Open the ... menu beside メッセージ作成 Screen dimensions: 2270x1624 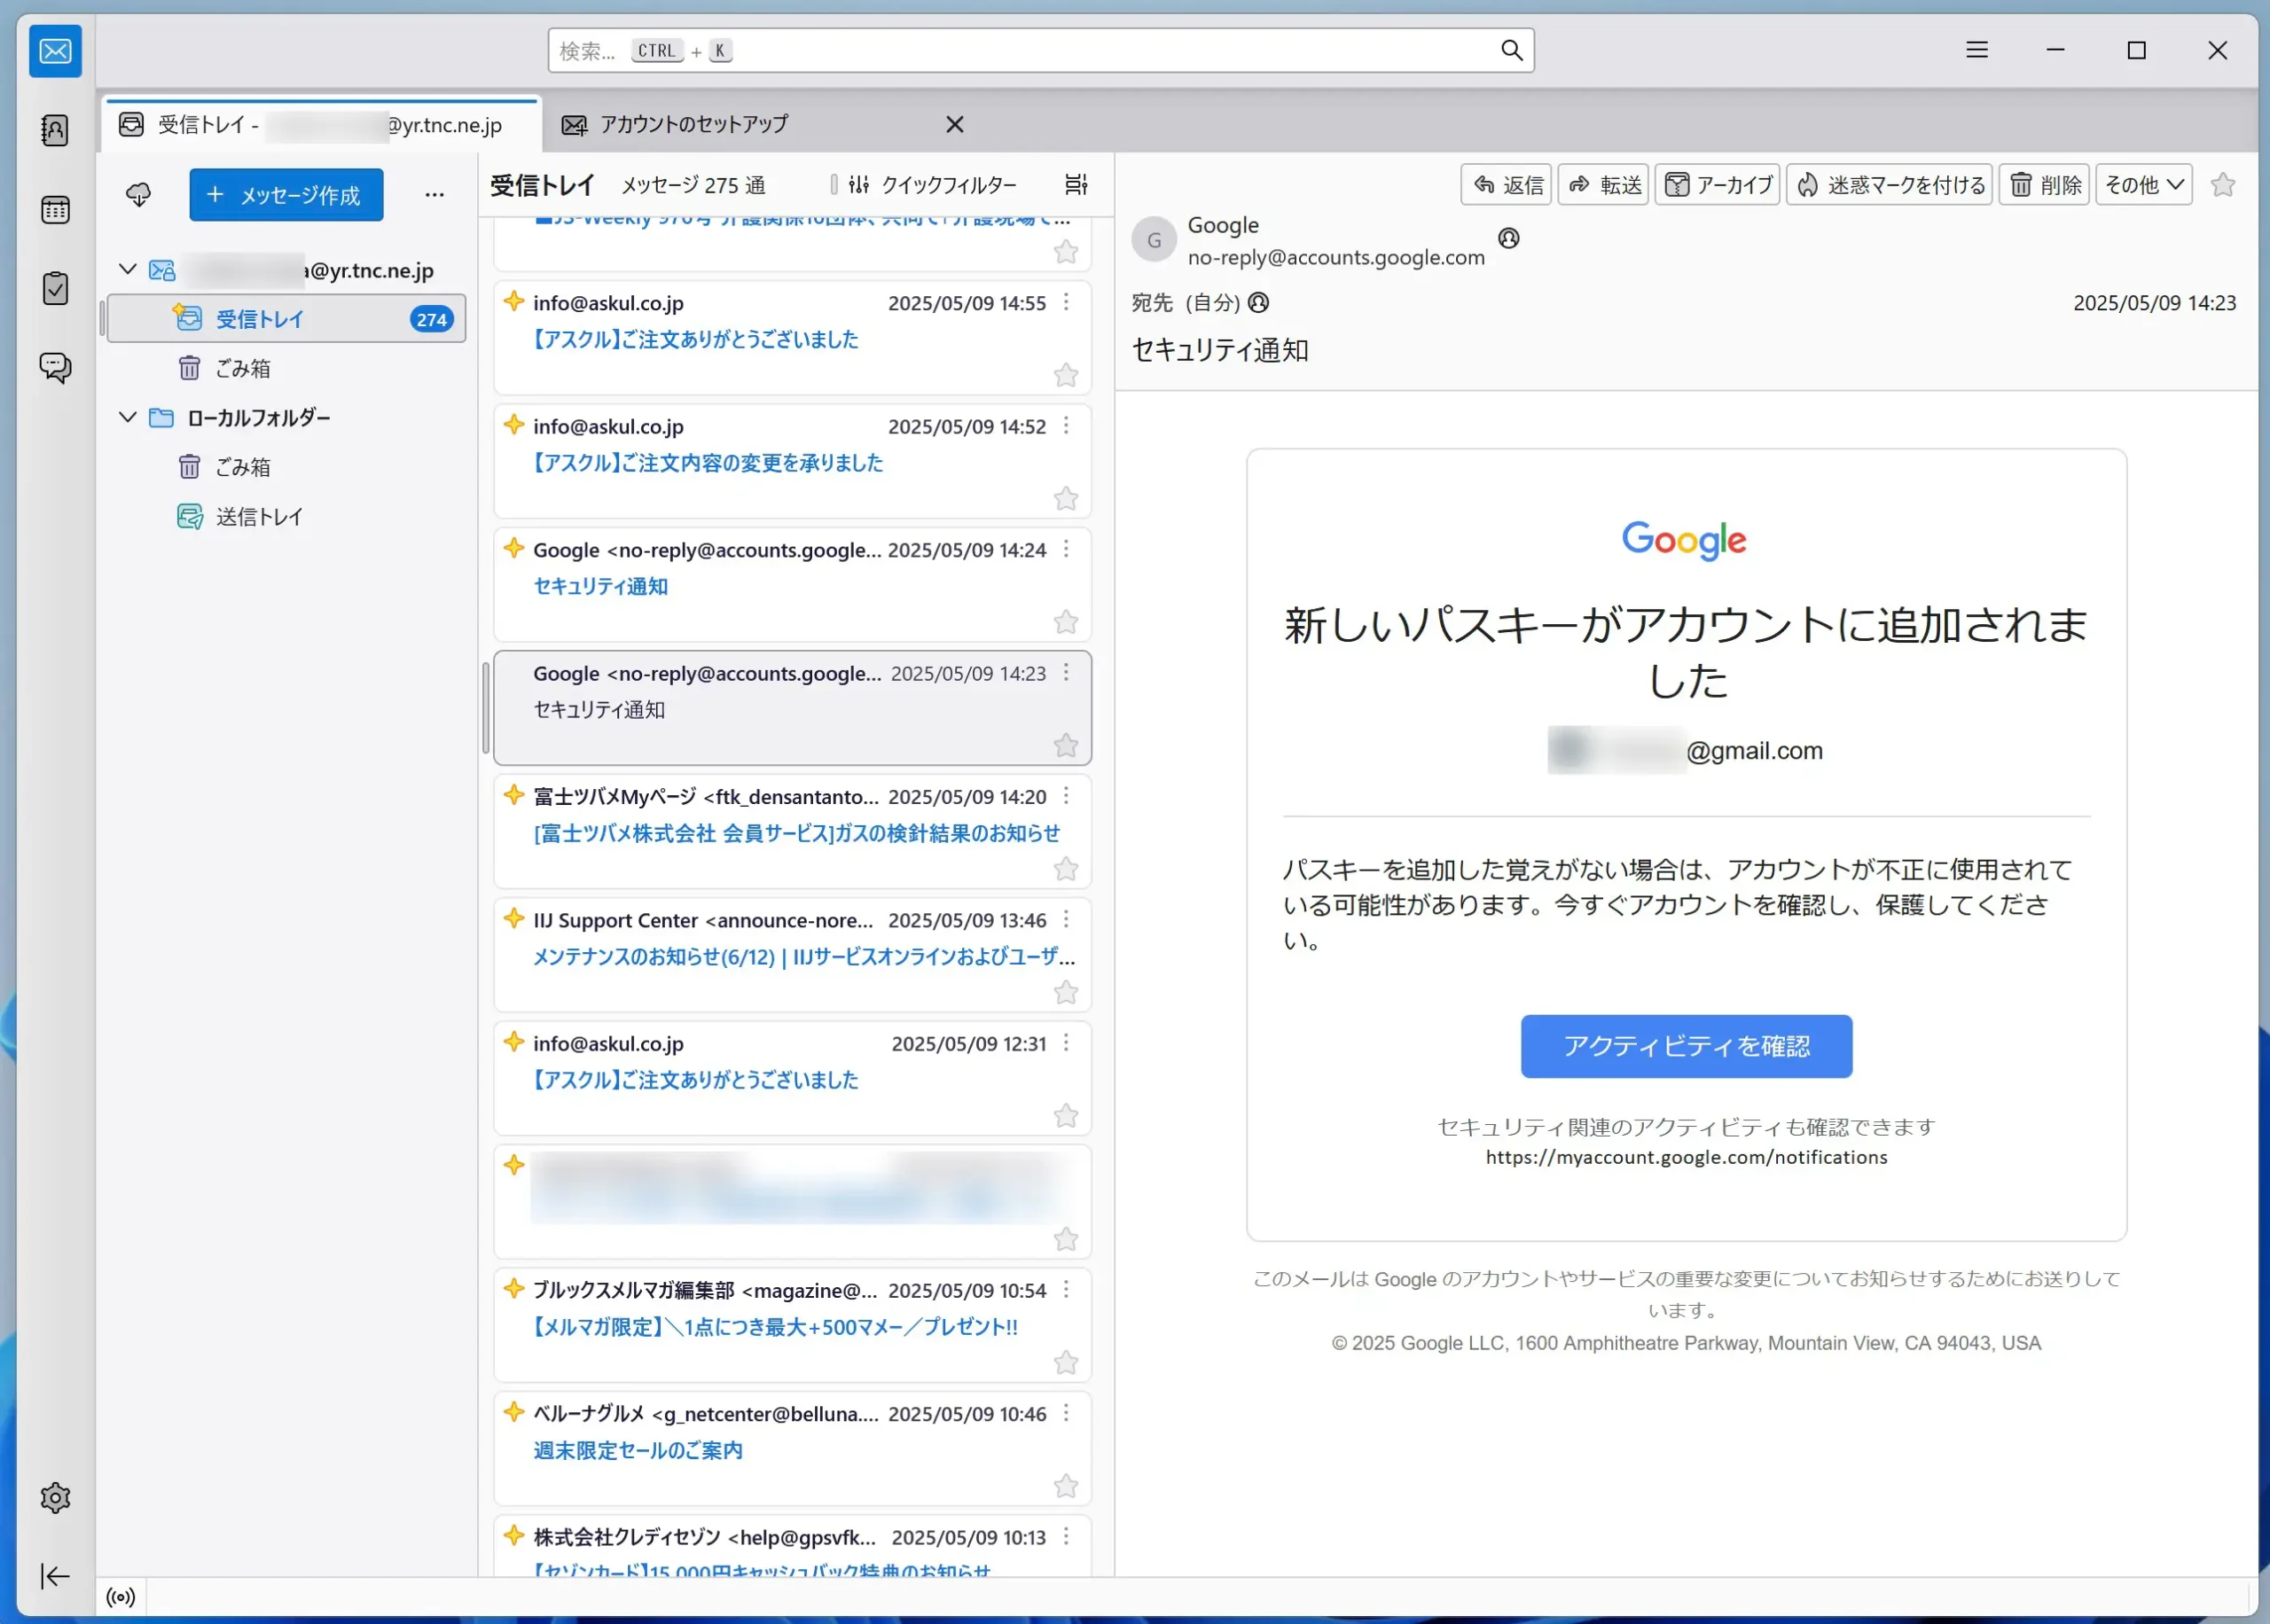click(x=435, y=195)
